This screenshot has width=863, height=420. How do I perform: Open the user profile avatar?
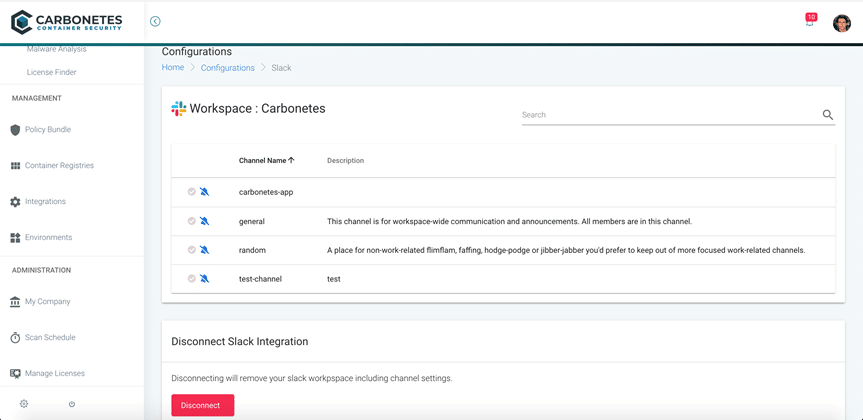842,23
